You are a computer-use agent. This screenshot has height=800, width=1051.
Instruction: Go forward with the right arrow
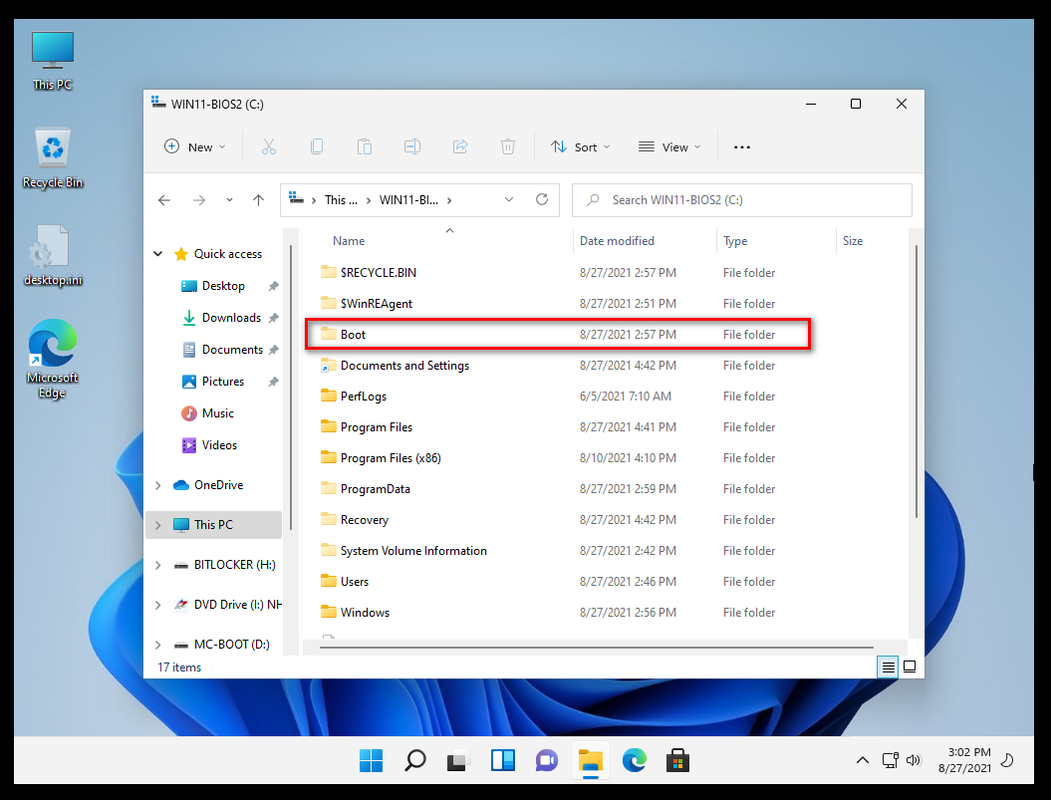click(199, 200)
